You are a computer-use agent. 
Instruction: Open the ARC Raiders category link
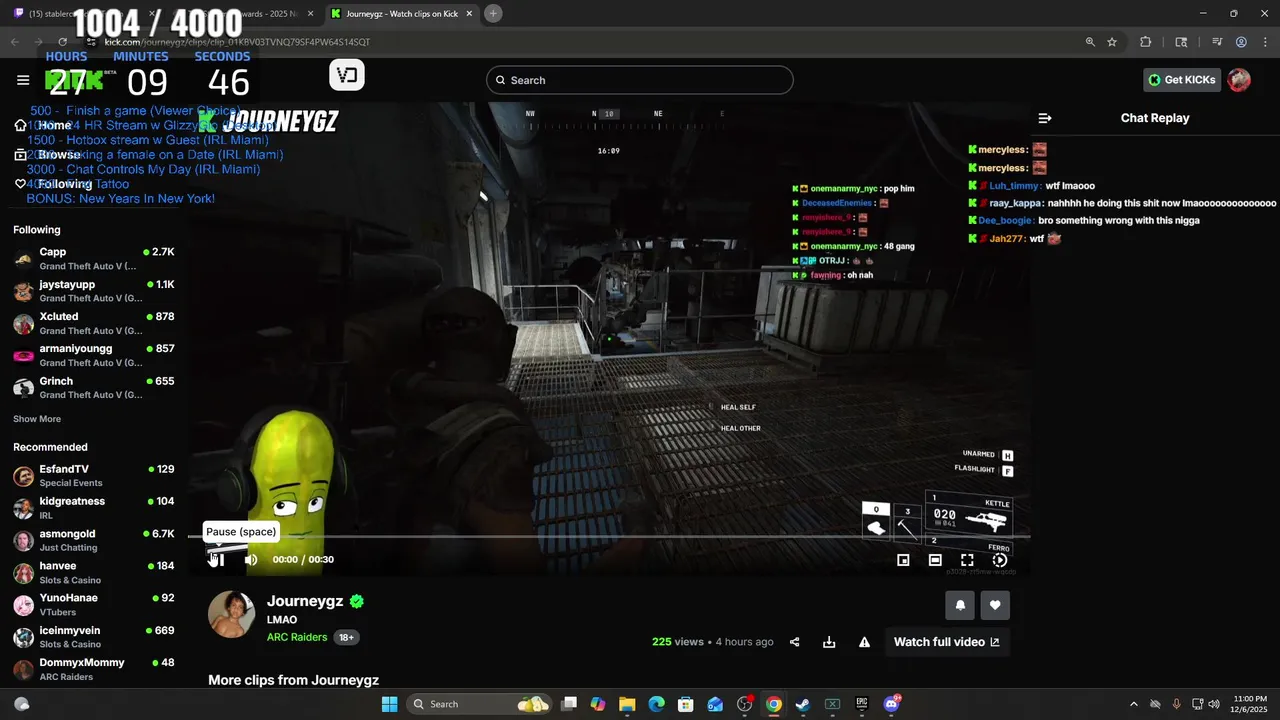point(297,637)
